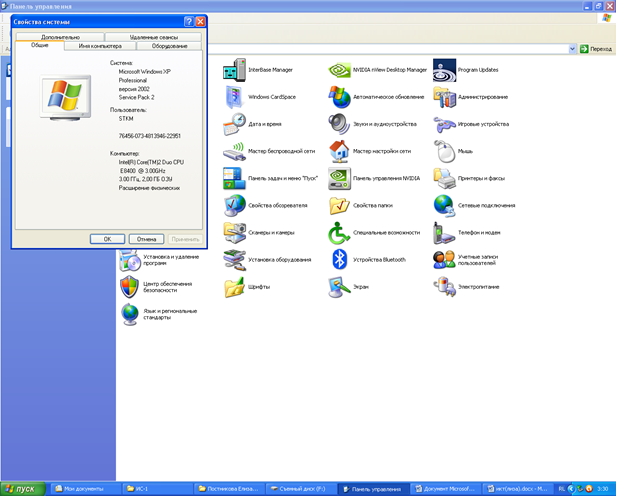The image size is (617, 497).
Task: Confirm system properties with OK
Action: click(107, 239)
